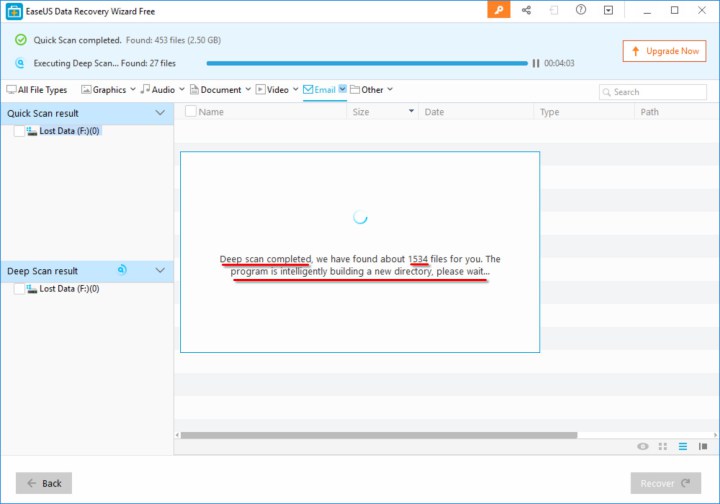
Task: Tick the select-all checkbox beside Name
Action: point(190,112)
